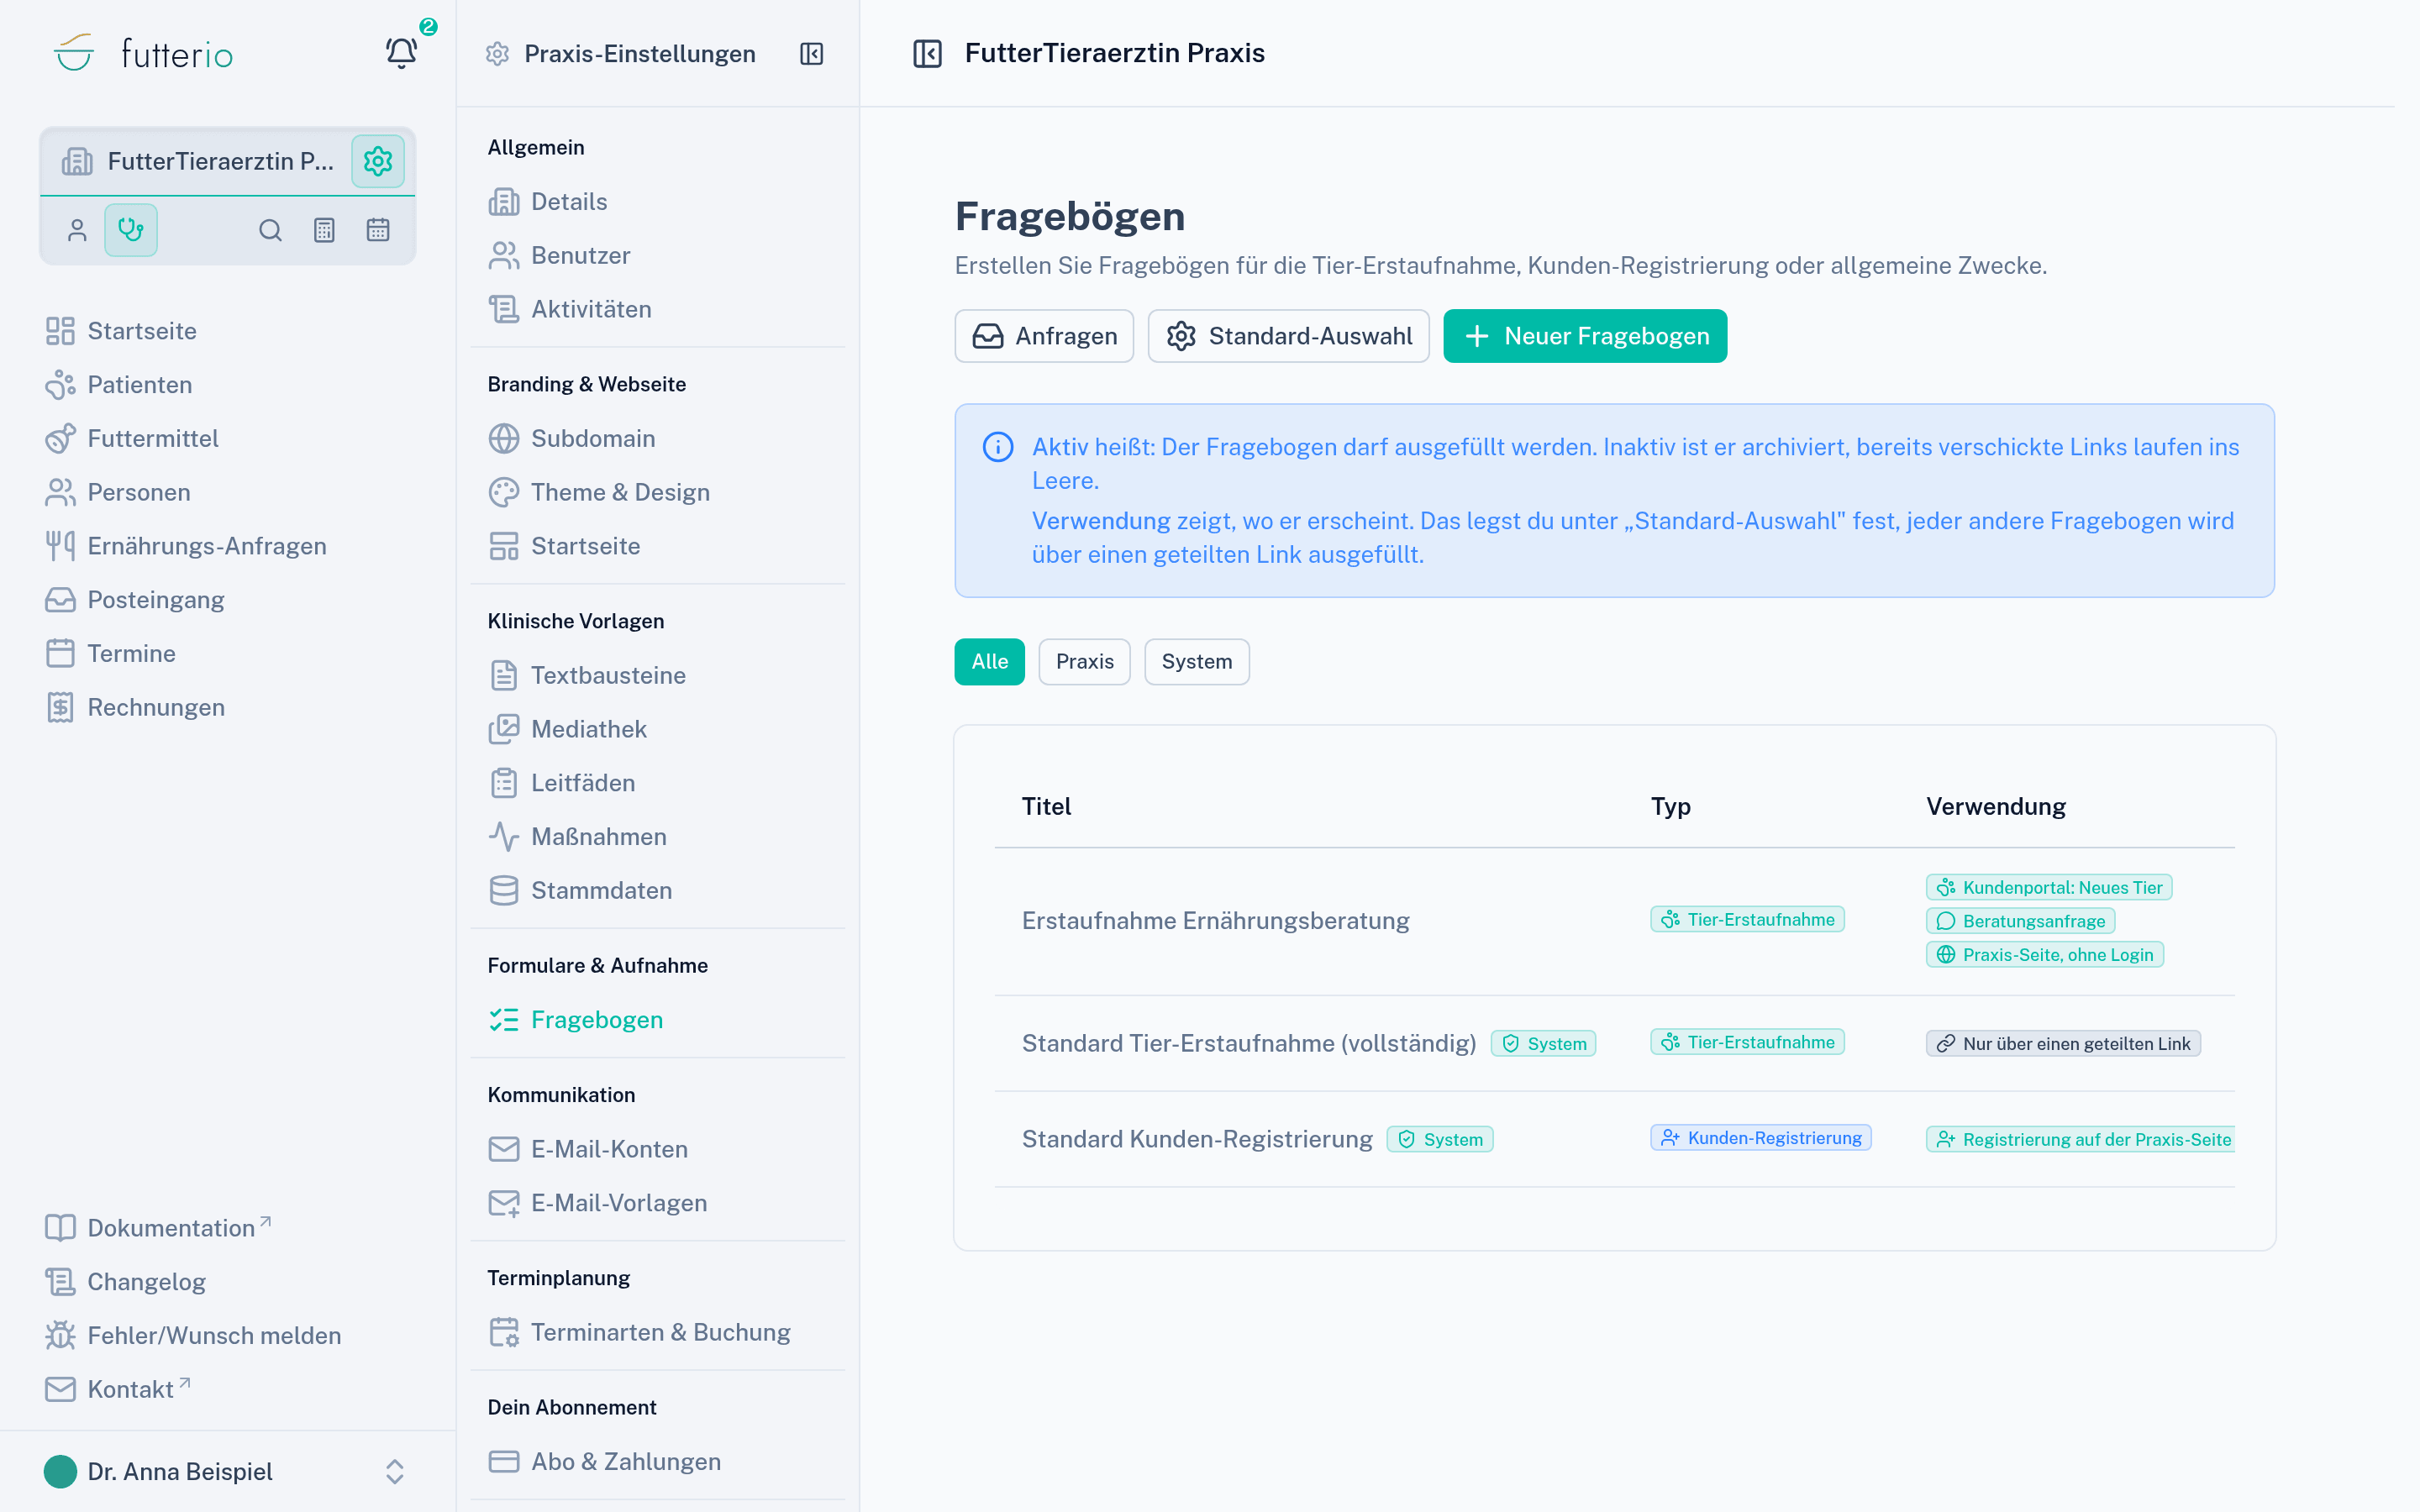The width and height of the screenshot is (2420, 1512).
Task: Open Standard Kunden-Registrierung row
Action: coord(1614,1139)
